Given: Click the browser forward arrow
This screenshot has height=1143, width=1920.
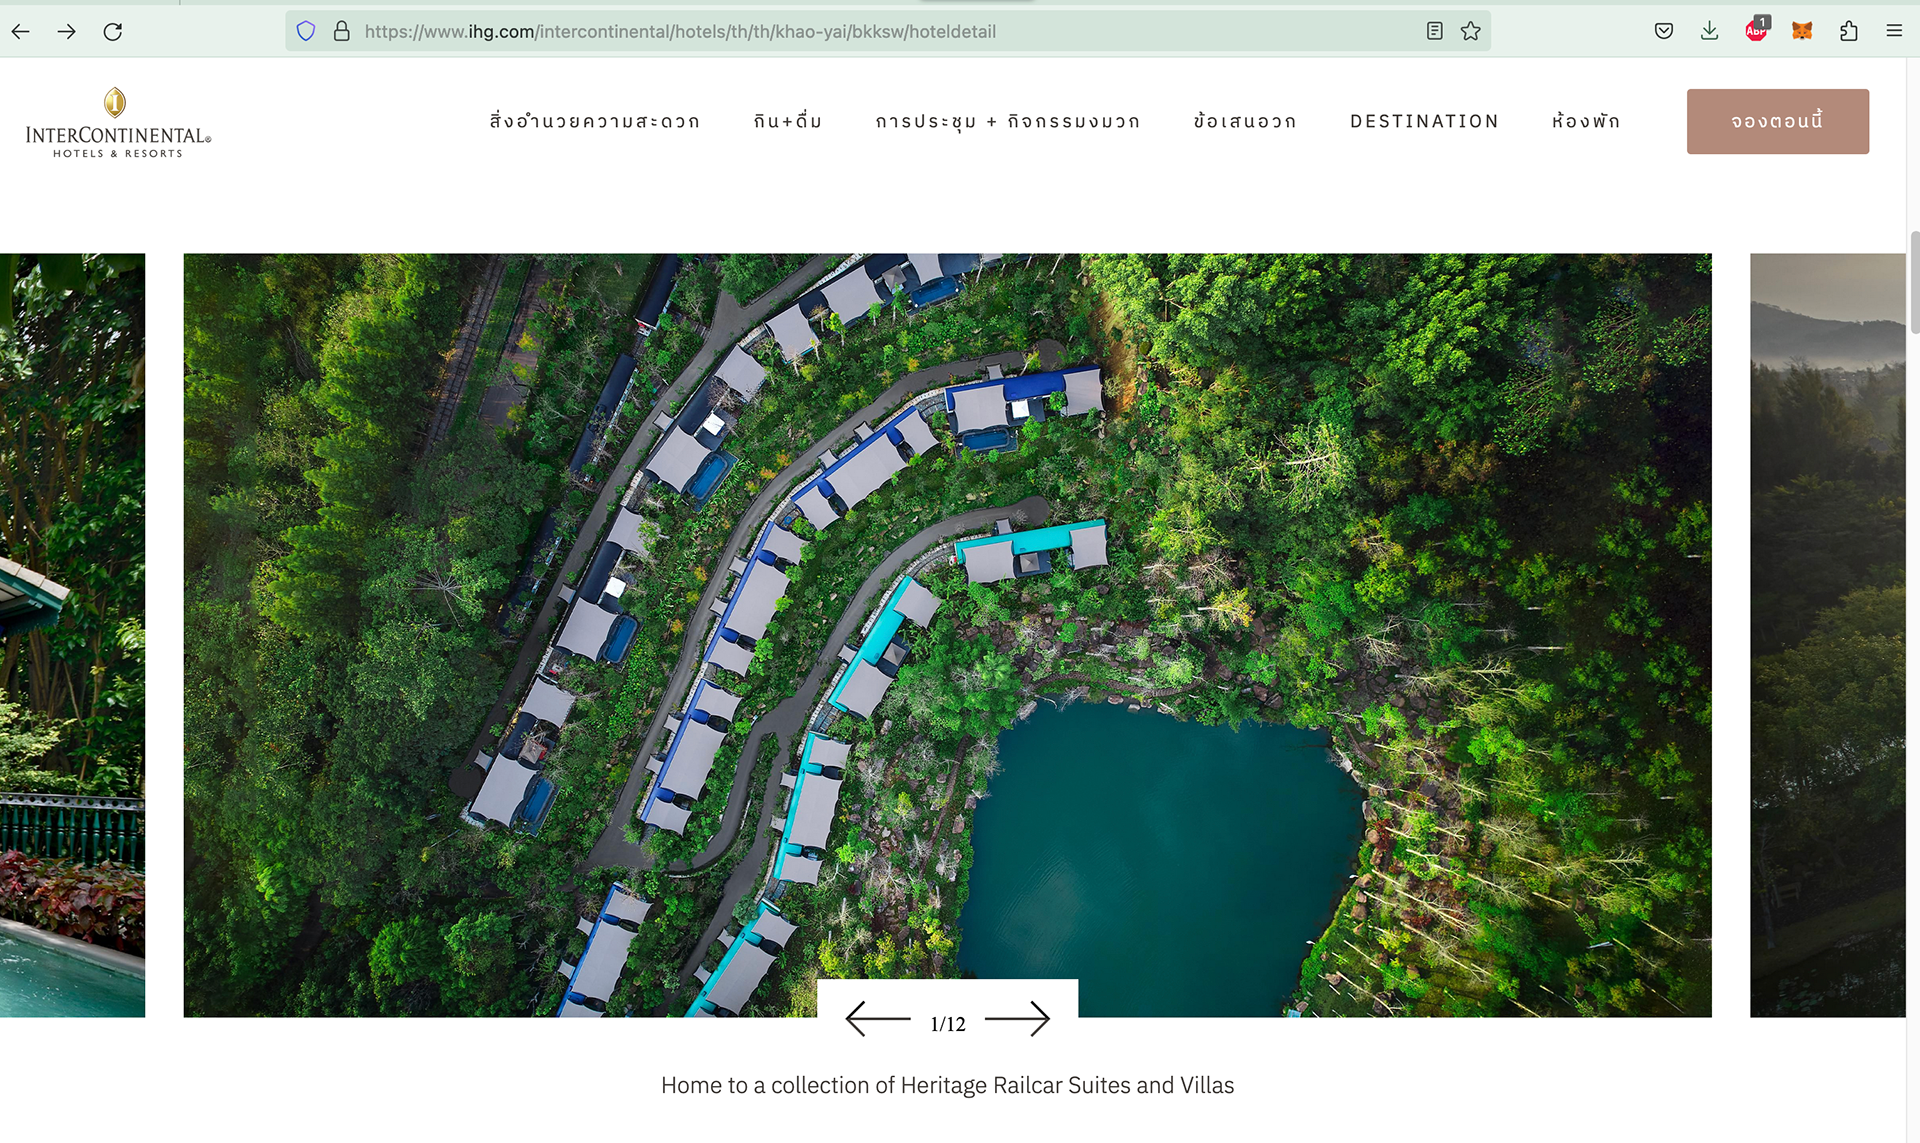Looking at the screenshot, I should pyautogui.click(x=67, y=32).
